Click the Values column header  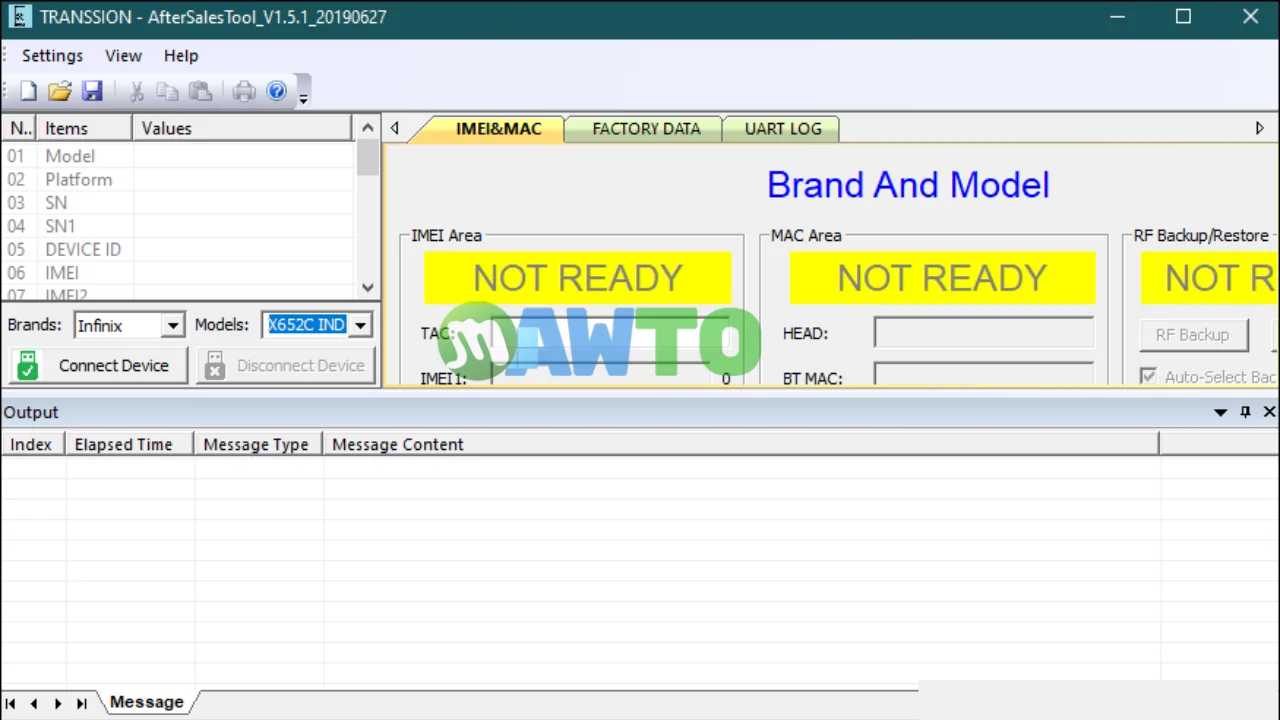(x=242, y=128)
